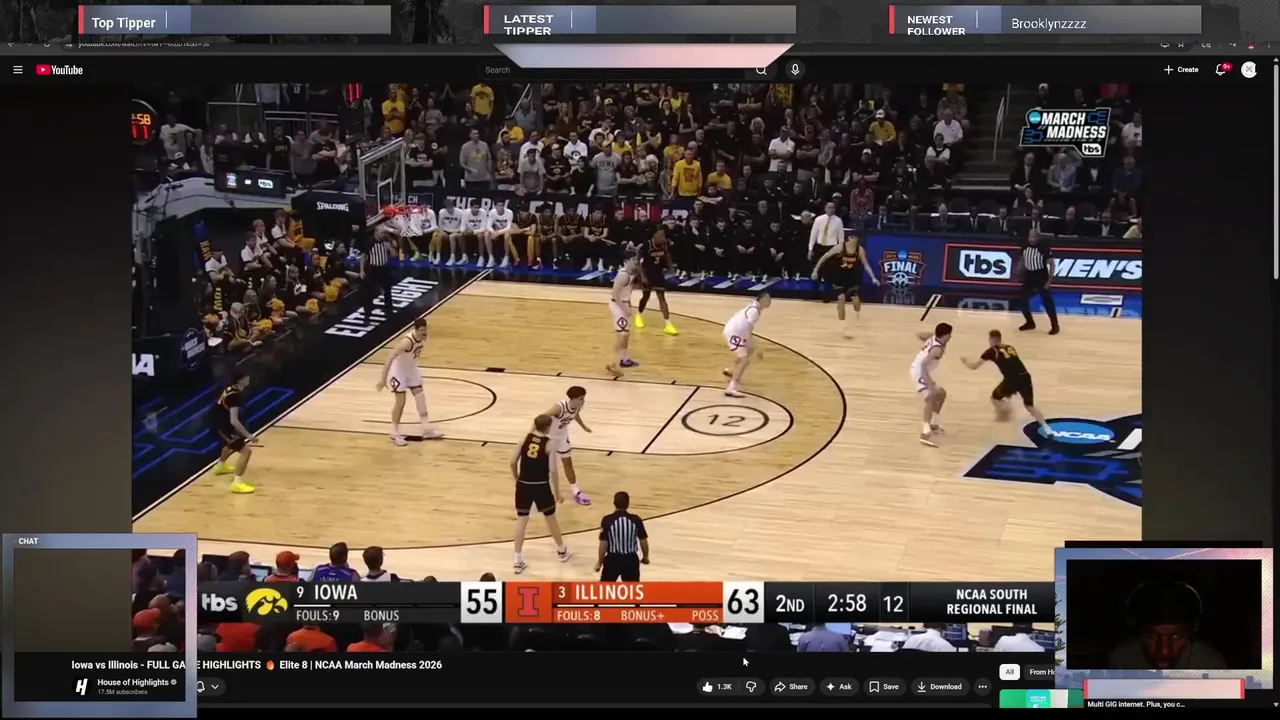Viewport: 1280px width, 720px height.
Task: Select the All filter chip
Action: (x=1009, y=672)
